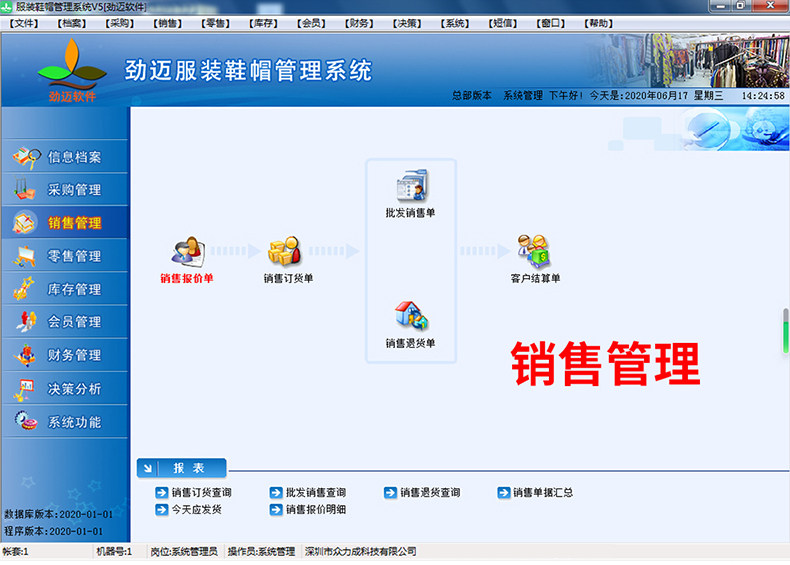Open the 决策 menu
790x565 pixels.
click(x=407, y=23)
